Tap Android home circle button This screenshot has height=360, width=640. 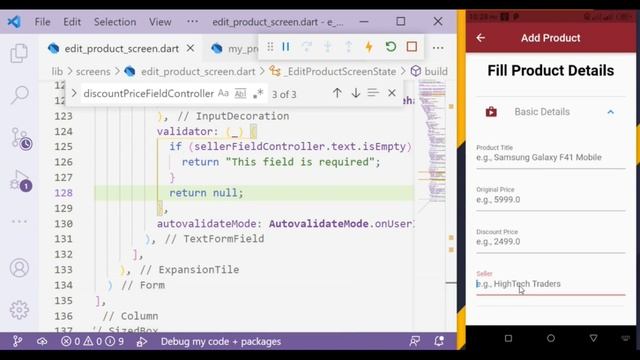(x=551, y=338)
